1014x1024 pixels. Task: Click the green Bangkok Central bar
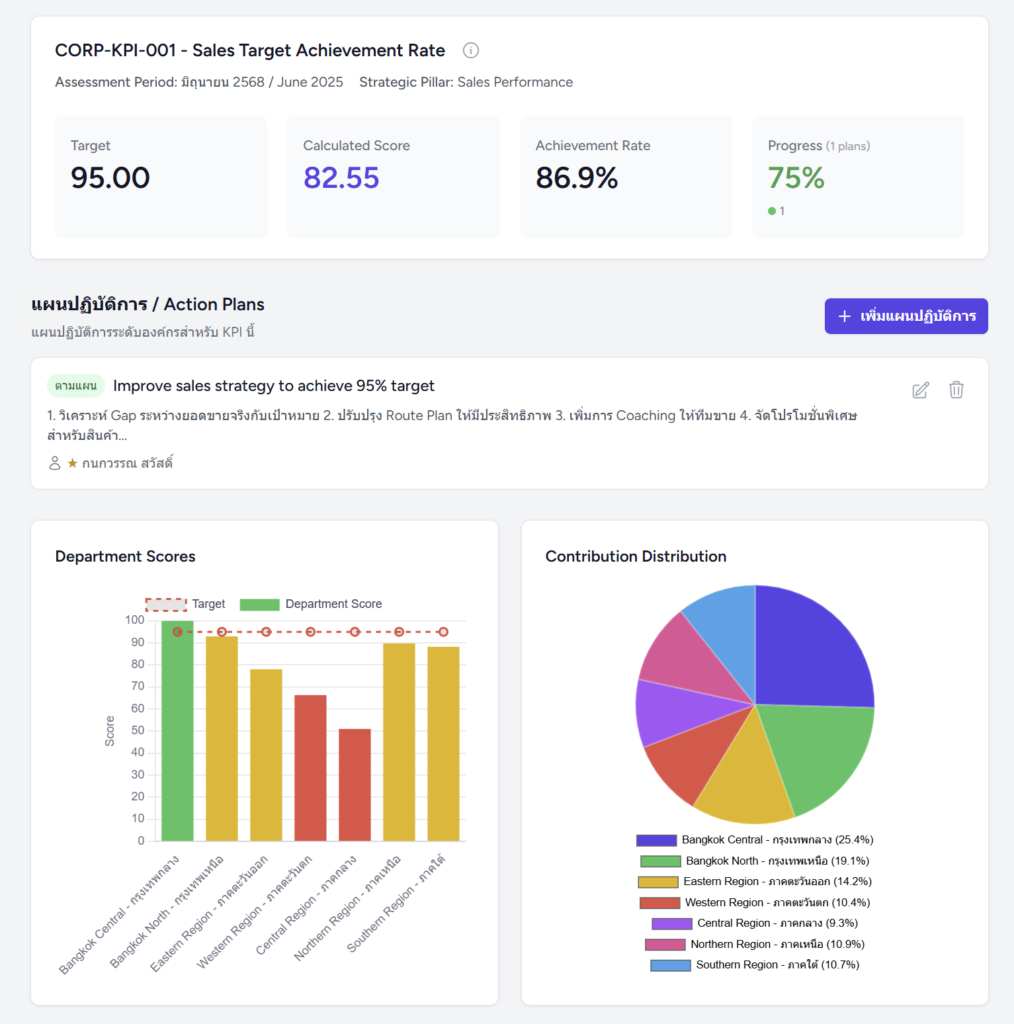click(177, 730)
